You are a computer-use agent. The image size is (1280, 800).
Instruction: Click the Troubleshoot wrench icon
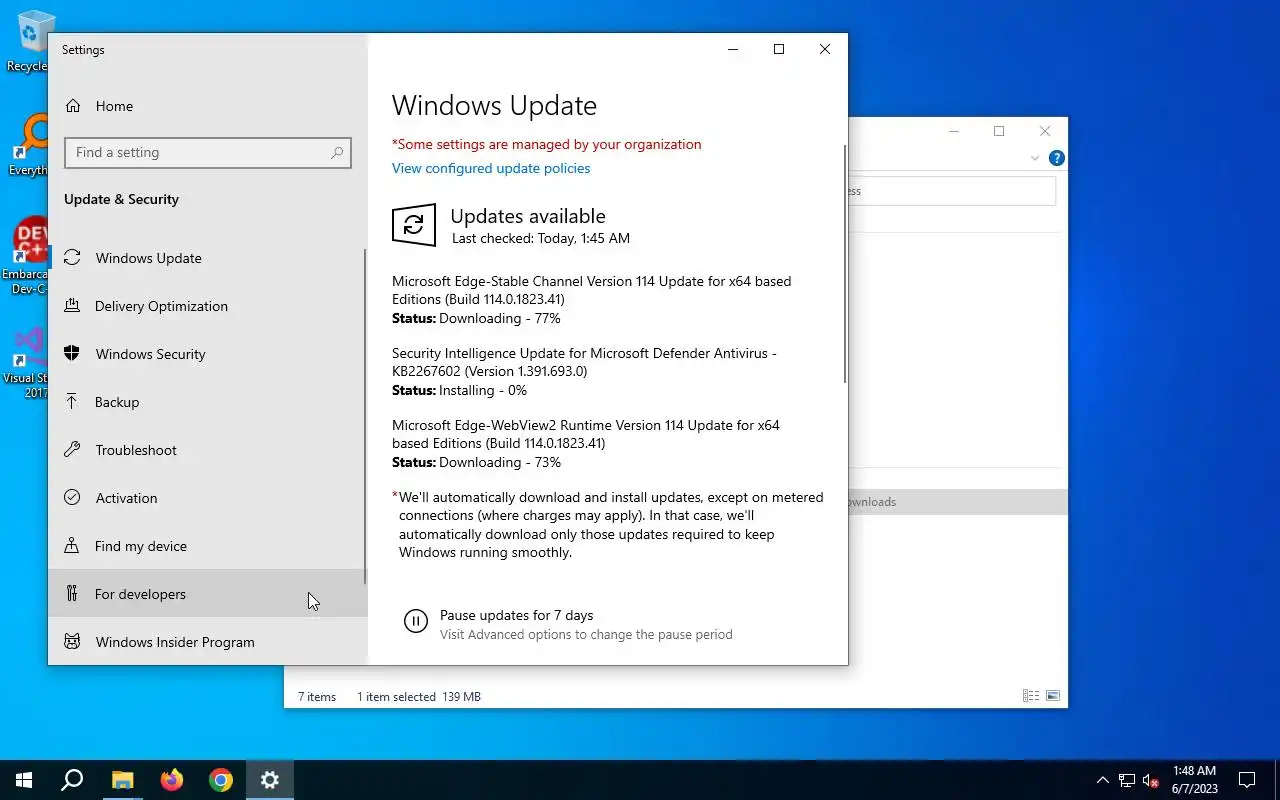click(x=72, y=450)
